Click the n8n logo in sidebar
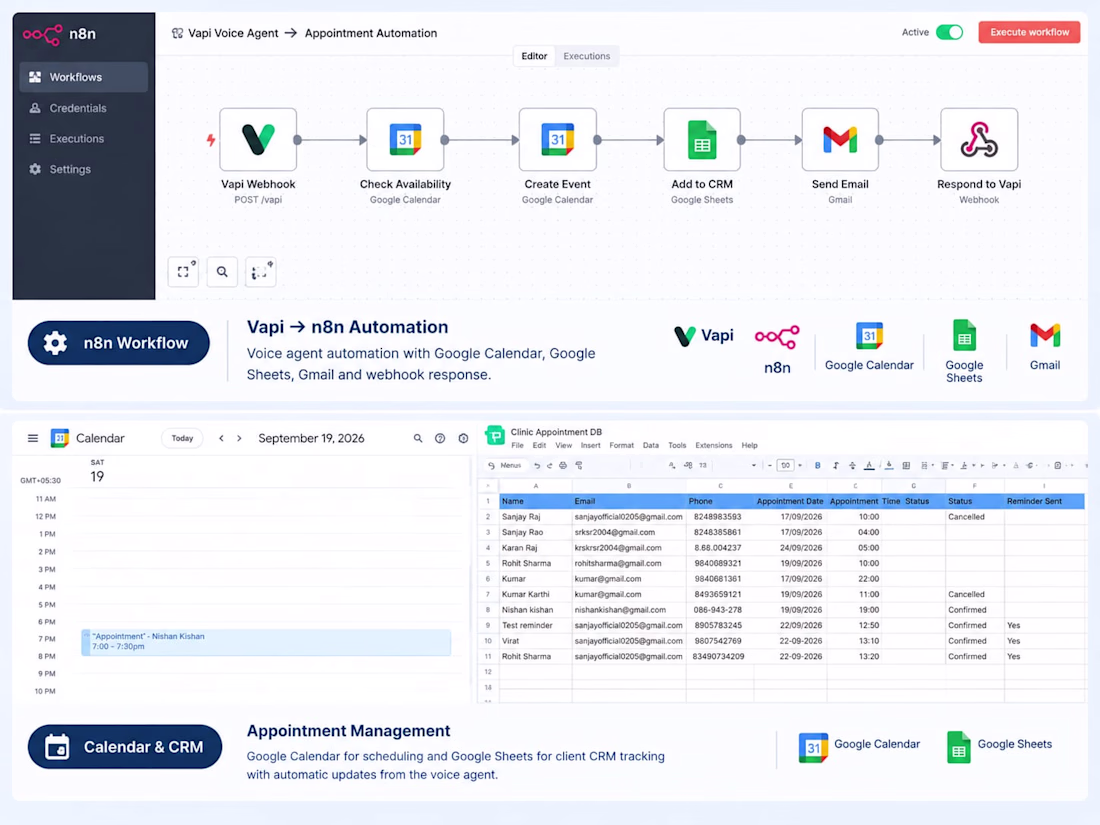Image resolution: width=1100 pixels, height=825 pixels. point(43,34)
